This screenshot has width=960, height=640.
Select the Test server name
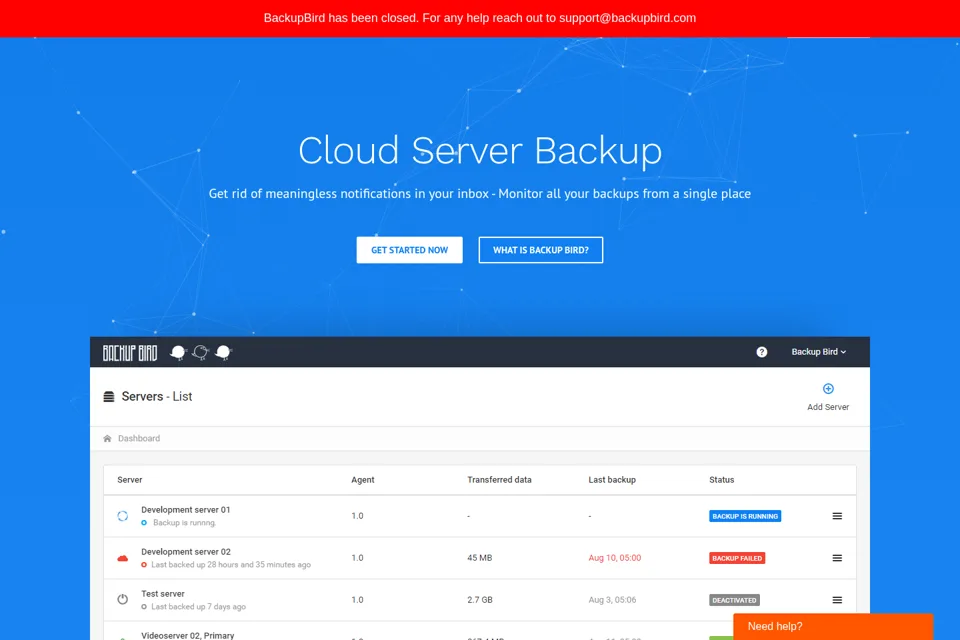163,593
